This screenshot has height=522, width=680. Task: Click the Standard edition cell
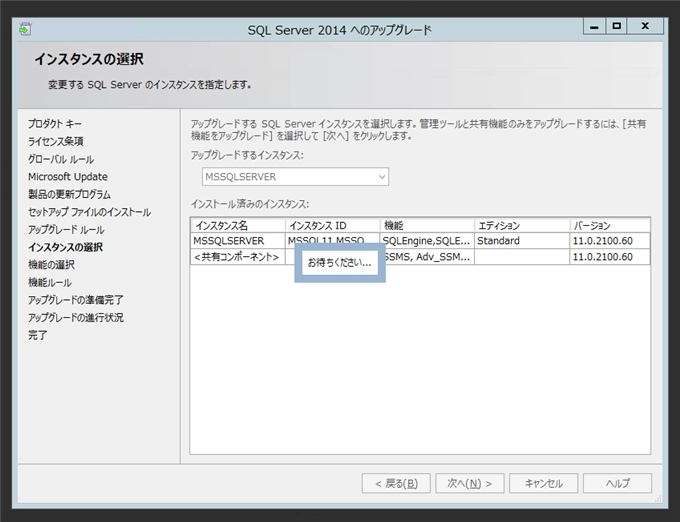[522, 241]
